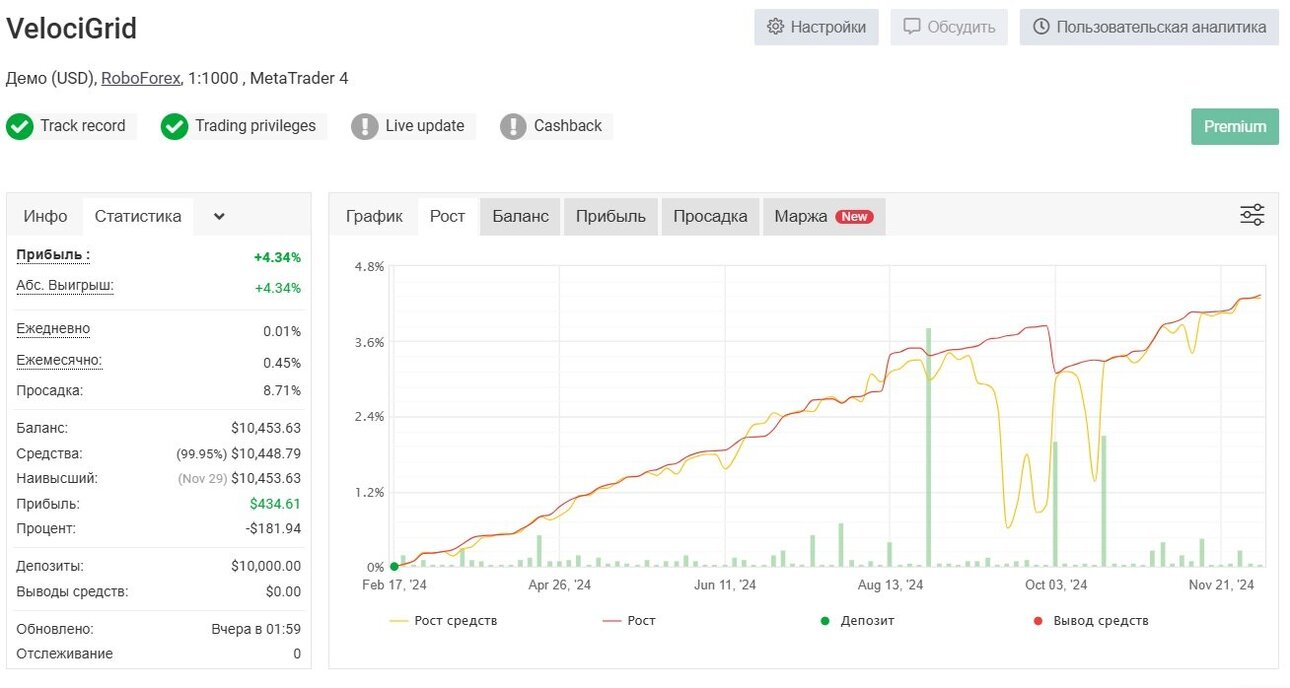Click the green Premium button
Image resolution: width=1290 pixels, height=688 pixels.
1235,126
